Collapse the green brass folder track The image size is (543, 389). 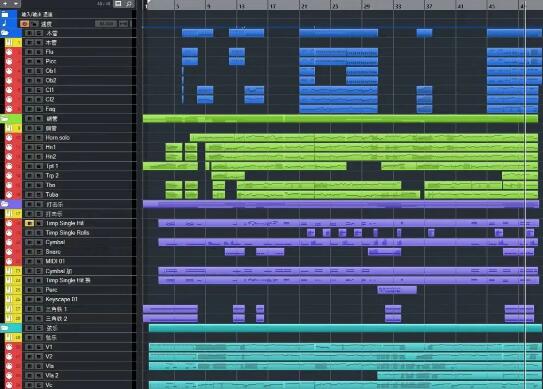[x=5, y=119]
